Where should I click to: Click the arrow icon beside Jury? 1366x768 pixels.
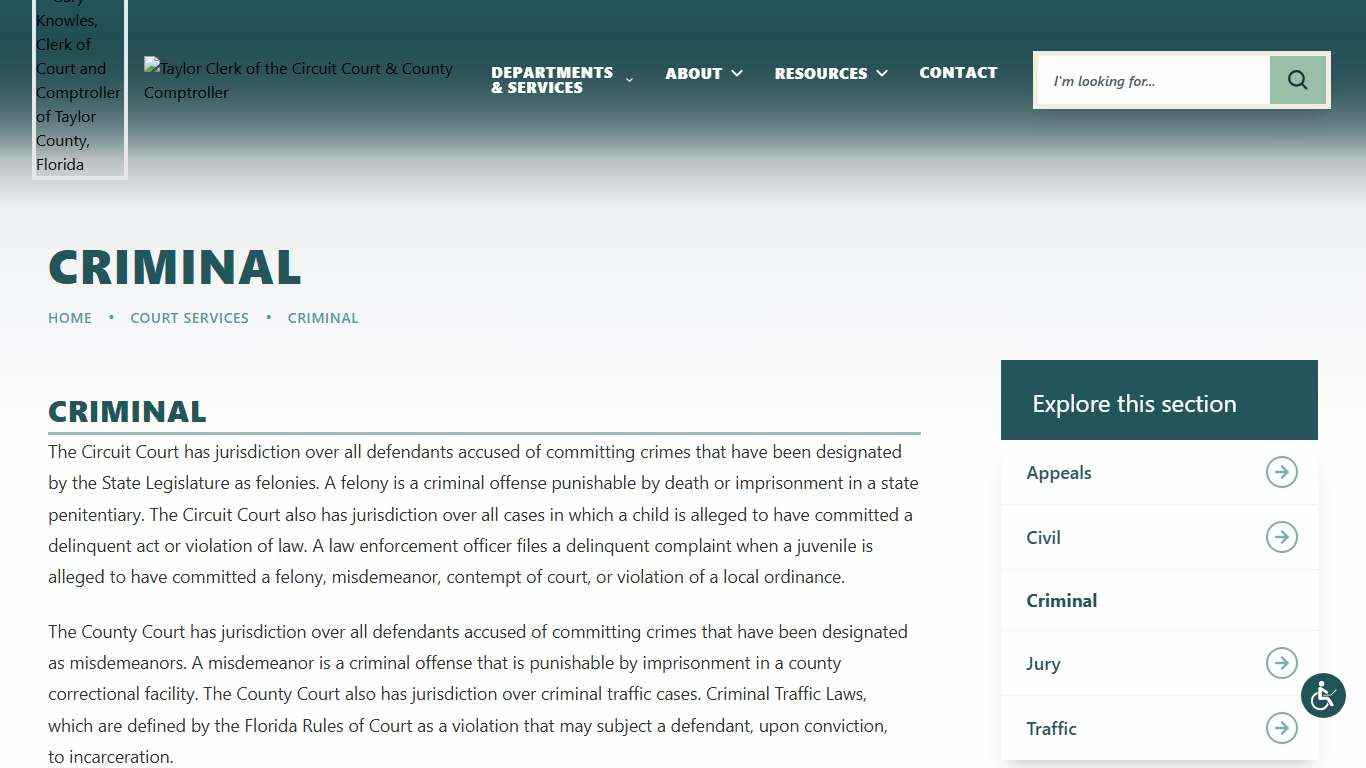click(x=1281, y=663)
